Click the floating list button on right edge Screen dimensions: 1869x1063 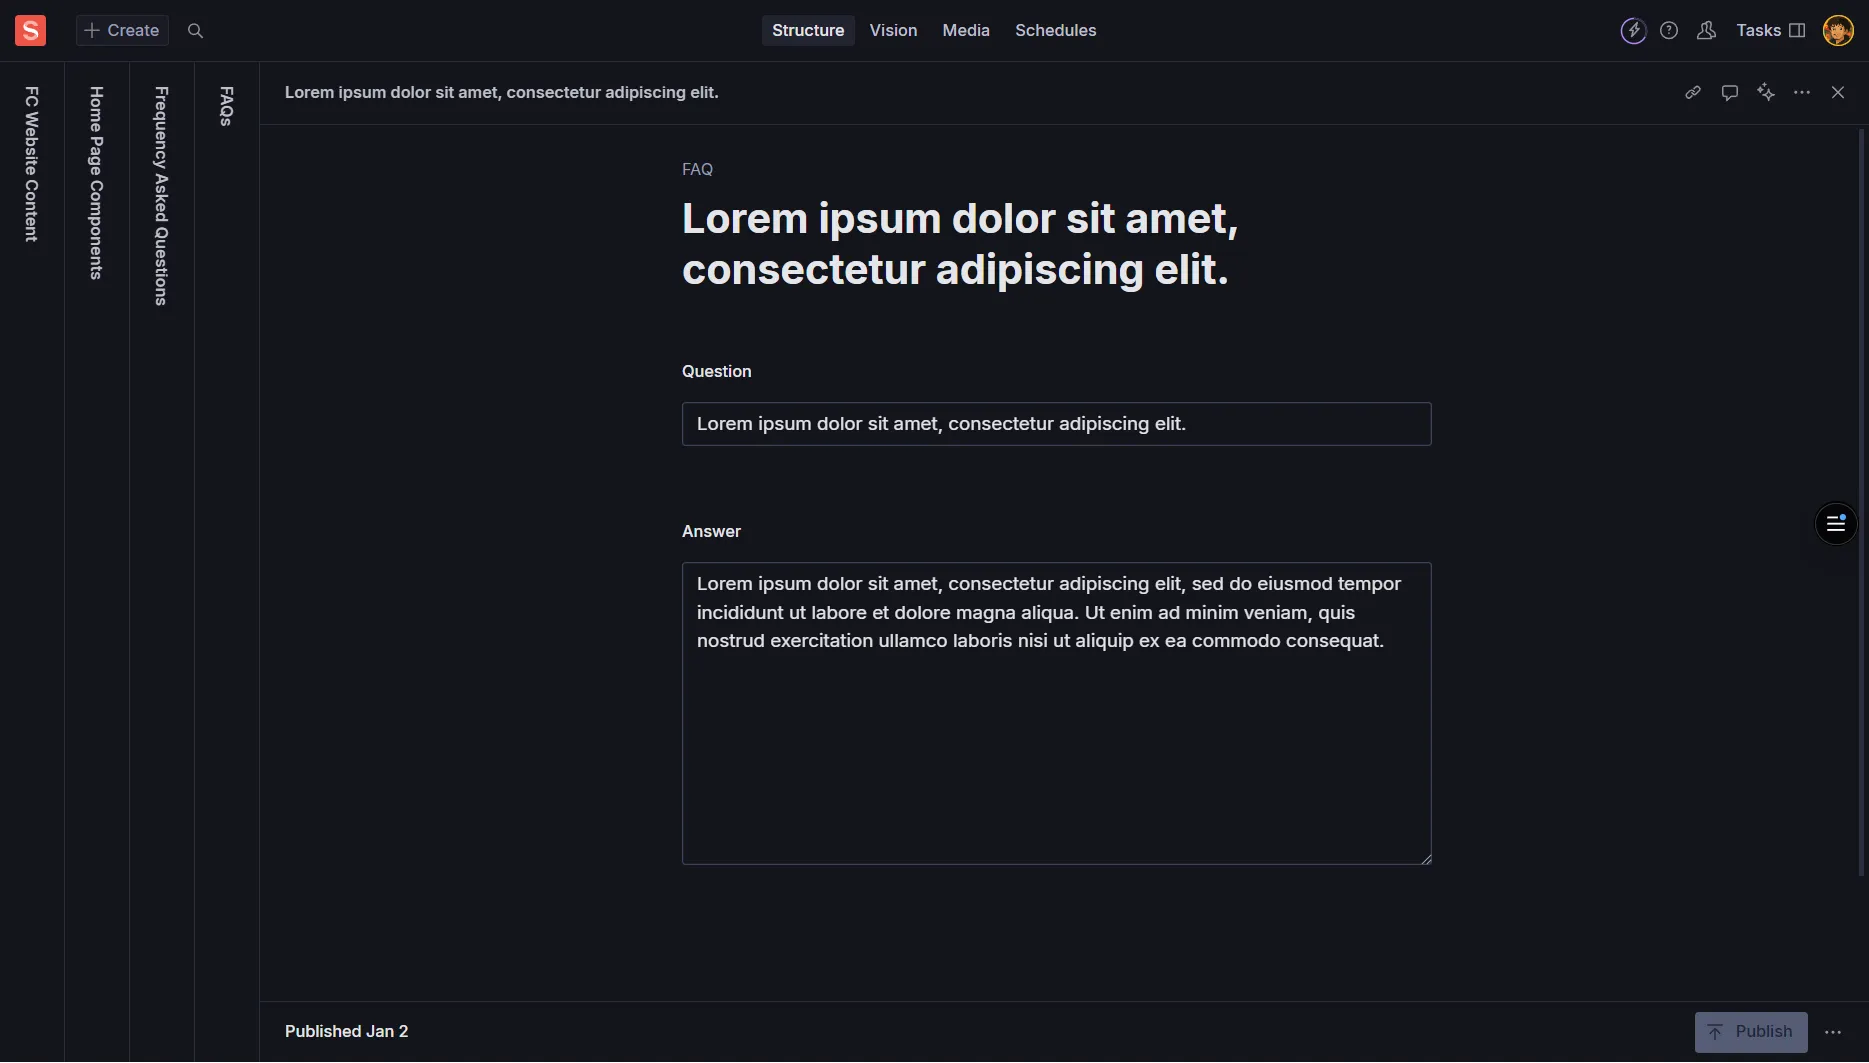(x=1836, y=523)
